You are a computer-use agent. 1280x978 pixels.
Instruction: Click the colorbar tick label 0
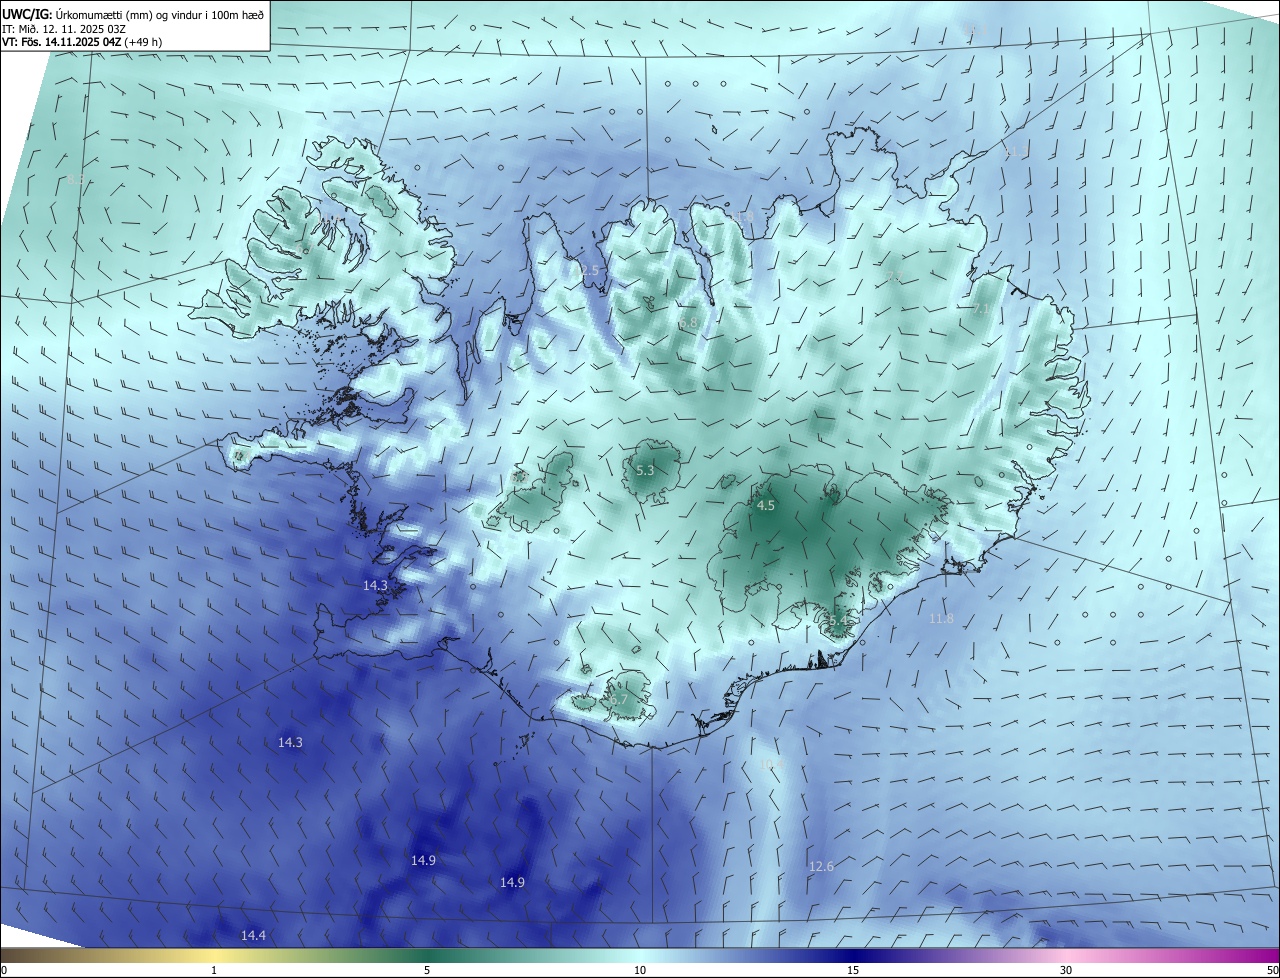(4, 970)
